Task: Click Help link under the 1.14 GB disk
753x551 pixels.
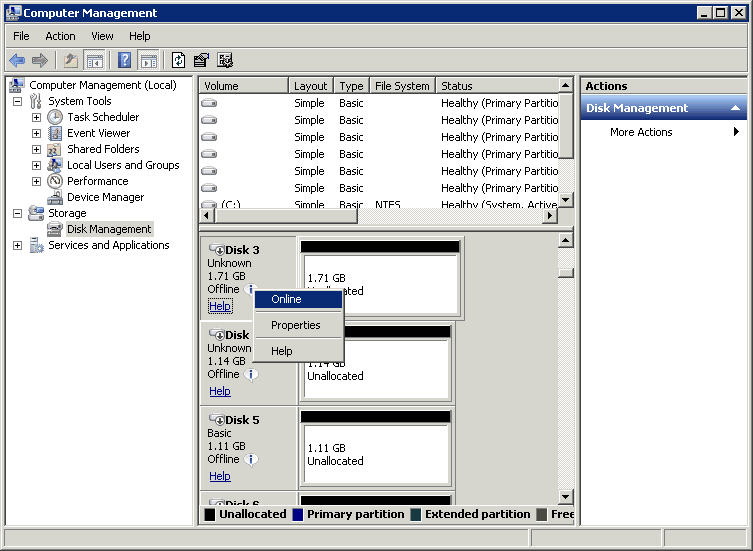Action: (220, 391)
